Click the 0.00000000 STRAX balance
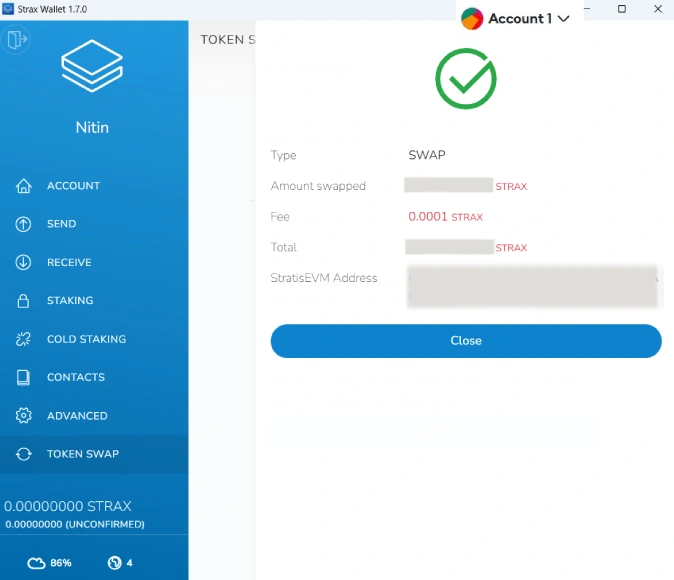This screenshot has width=674, height=580. (67, 506)
